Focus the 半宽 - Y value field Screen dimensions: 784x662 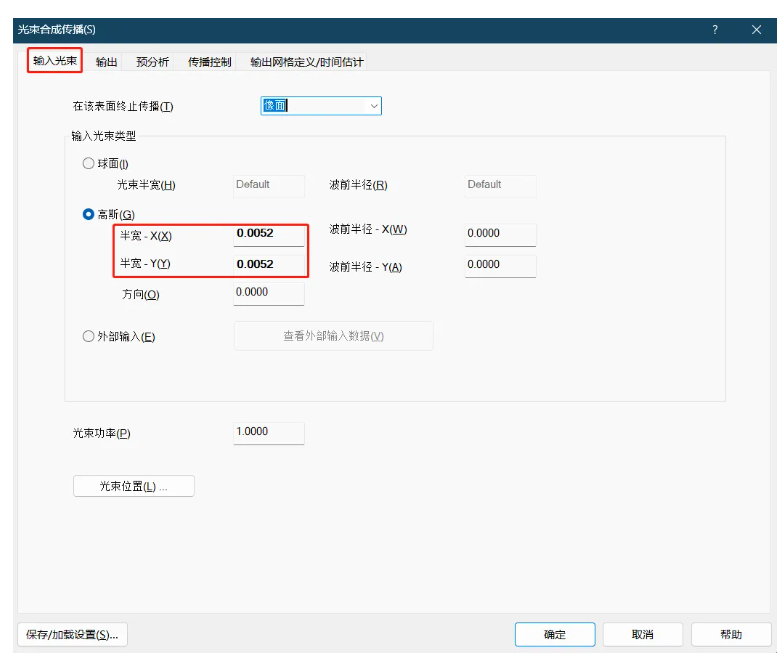click(268, 265)
